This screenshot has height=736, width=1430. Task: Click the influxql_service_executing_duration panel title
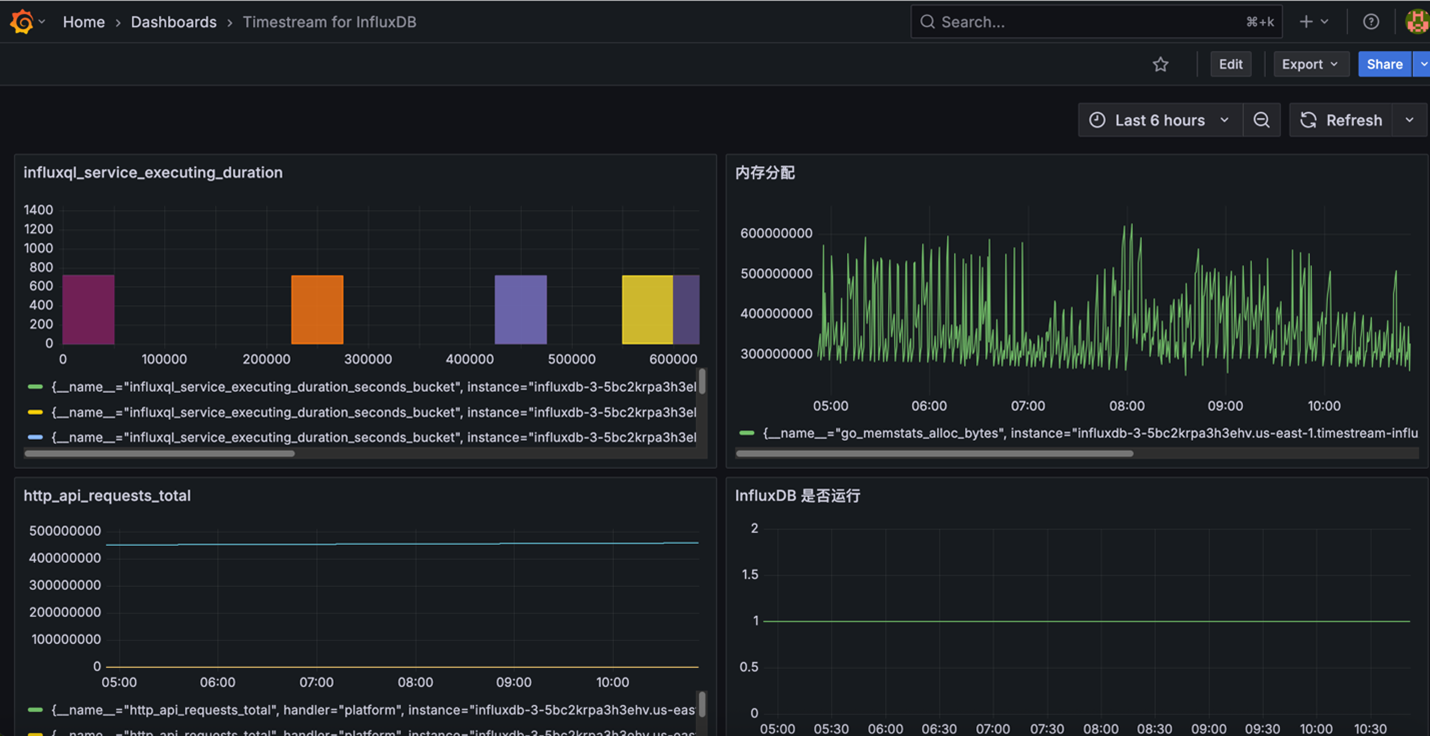[x=153, y=173]
